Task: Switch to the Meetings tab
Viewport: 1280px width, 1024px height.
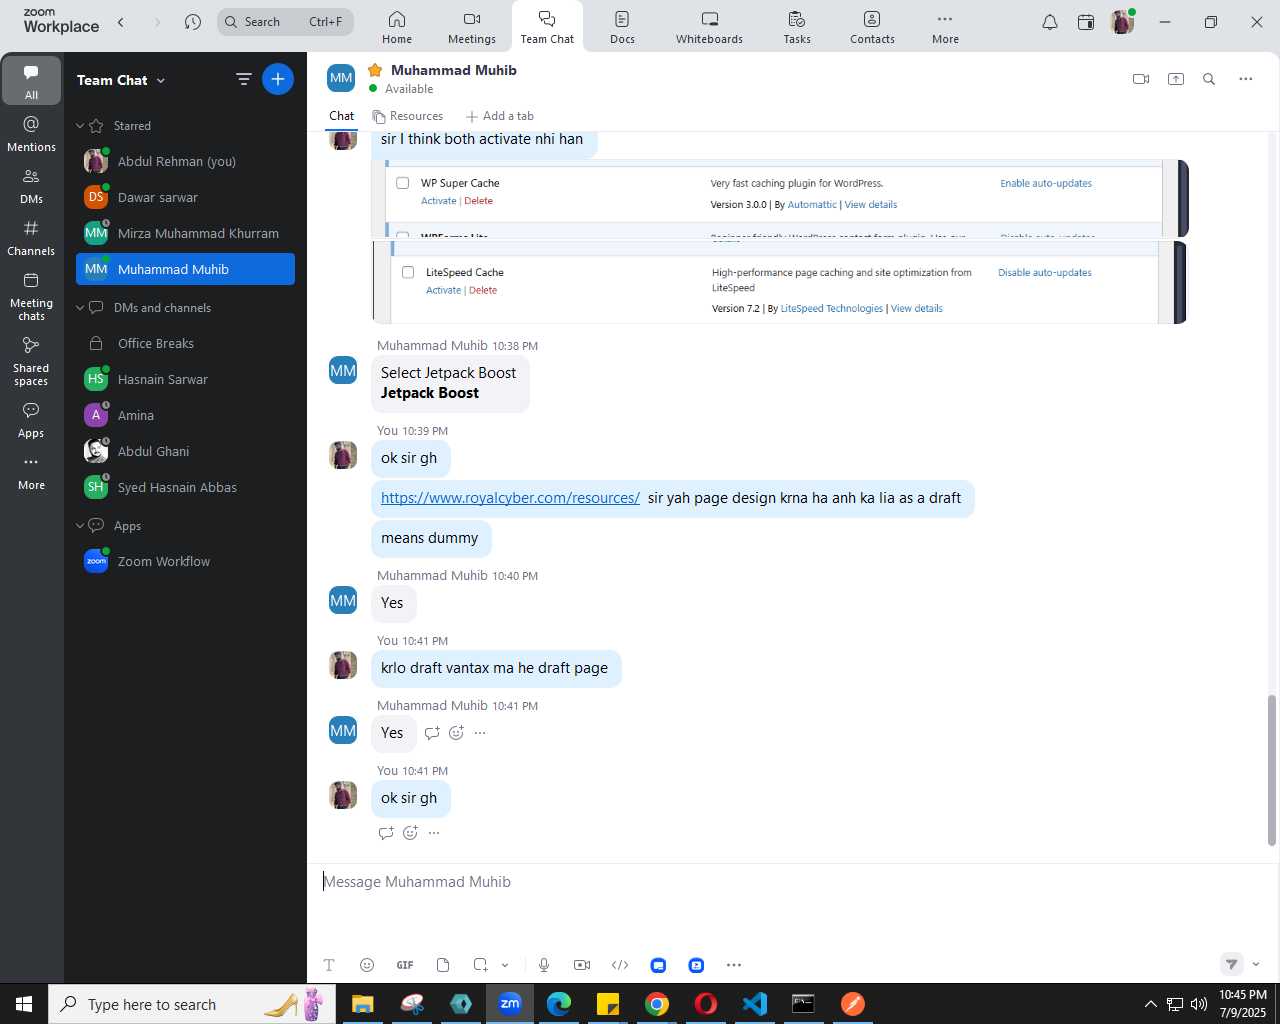Action: coord(472,27)
